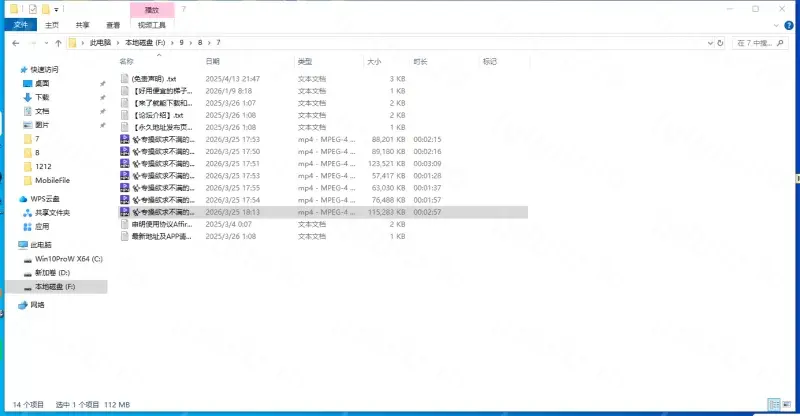Open 共享文件夹 under WPS cloud

click(x=52, y=212)
